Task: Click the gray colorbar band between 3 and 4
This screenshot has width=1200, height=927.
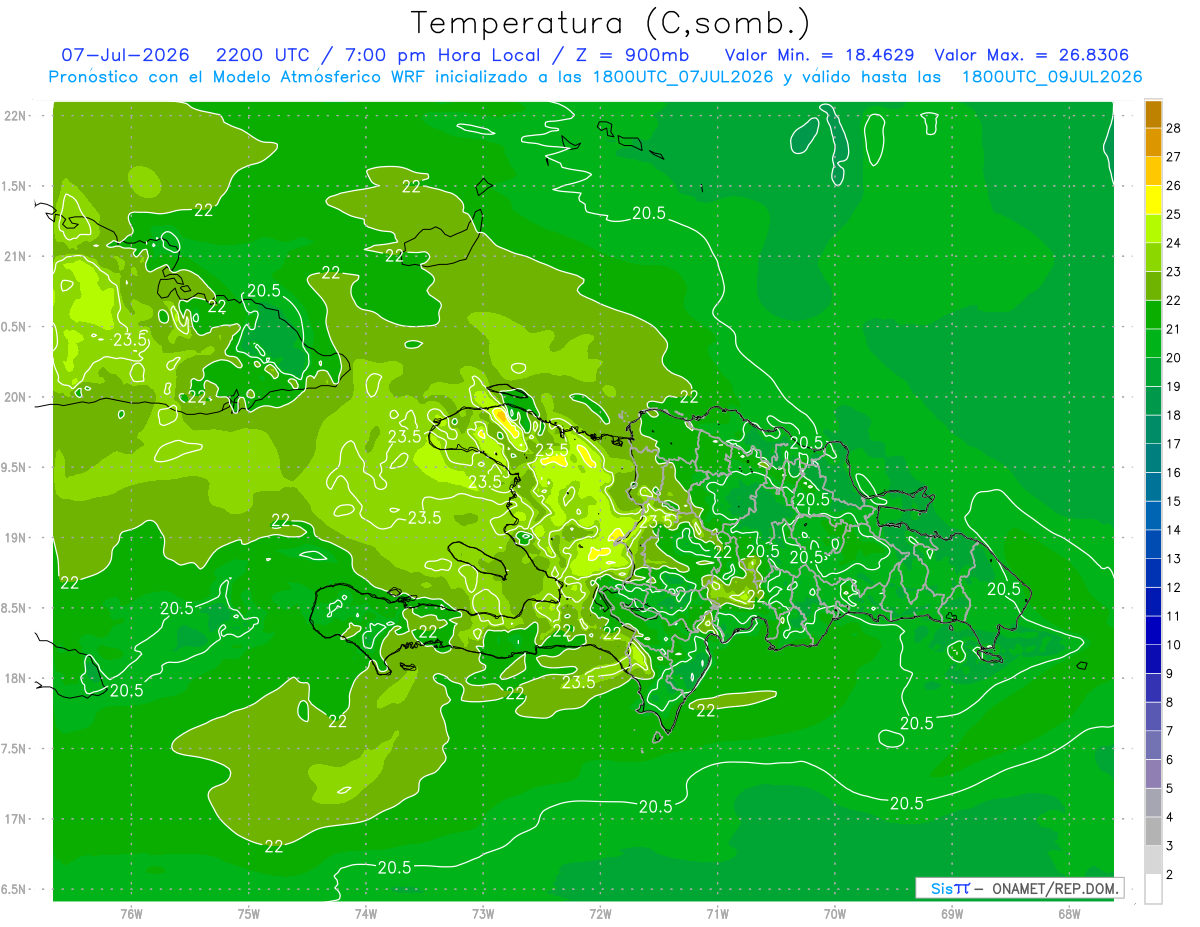Action: coord(1153,831)
